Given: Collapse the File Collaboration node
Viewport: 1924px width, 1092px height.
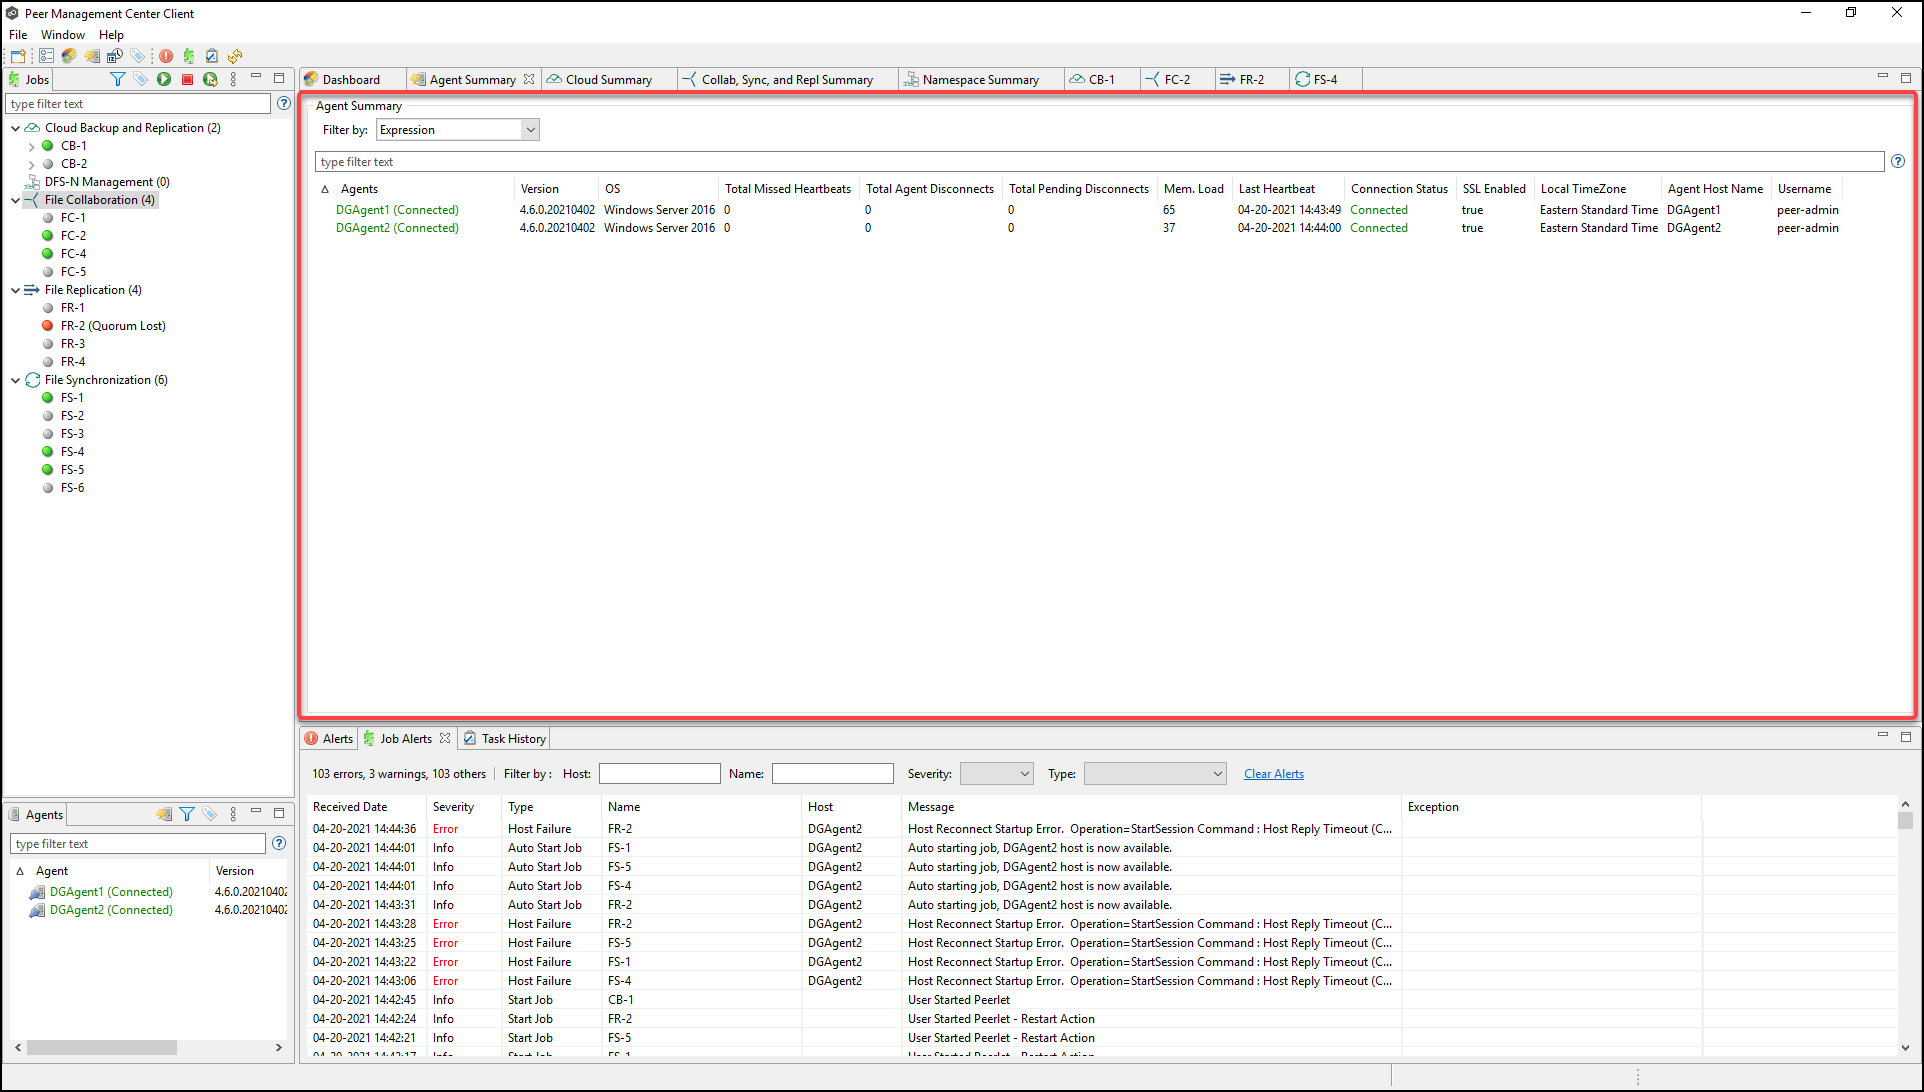Looking at the screenshot, I should [x=16, y=200].
